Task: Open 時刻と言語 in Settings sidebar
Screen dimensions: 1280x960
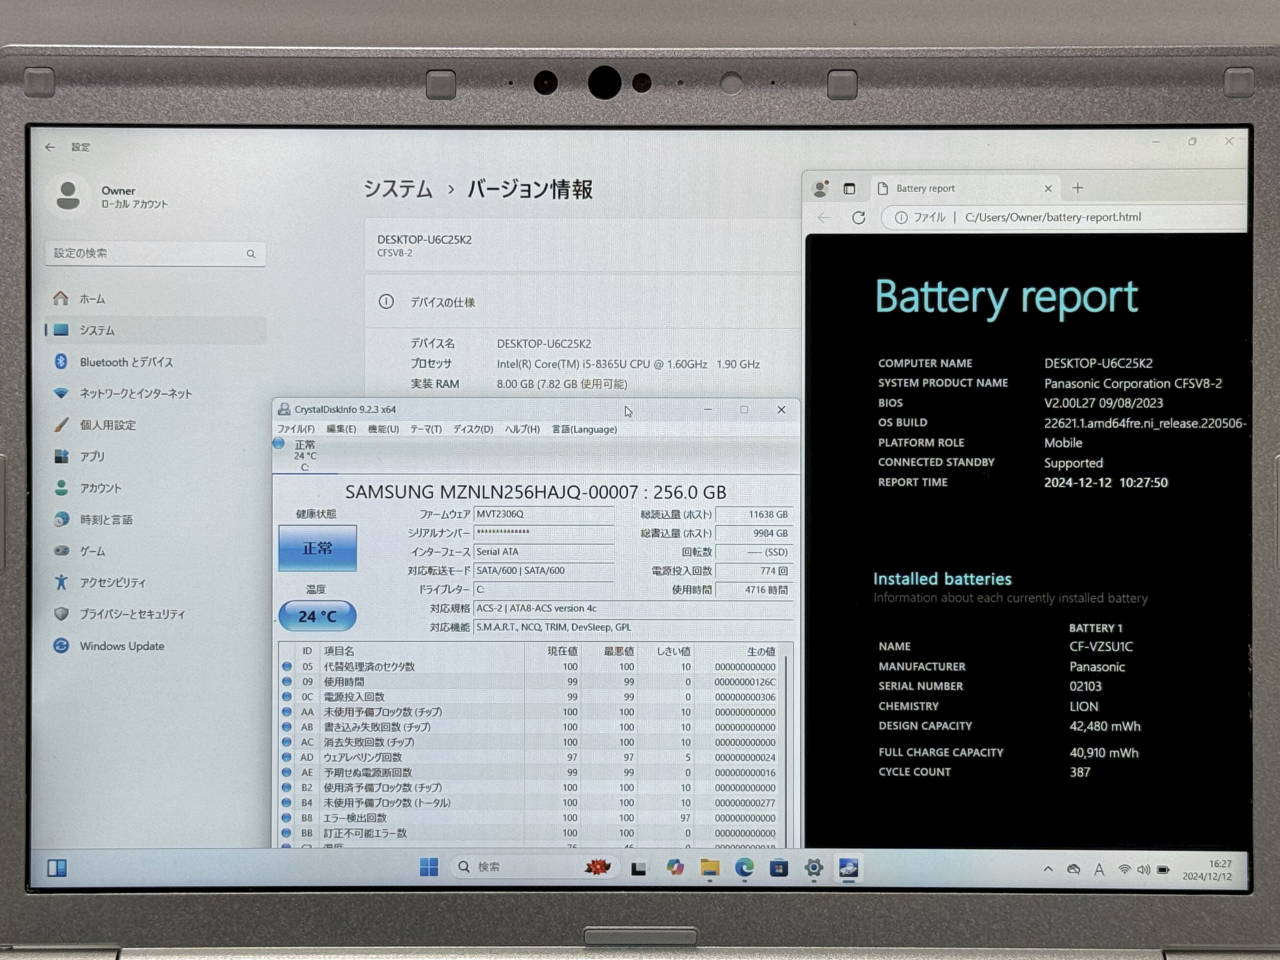Action: (155, 519)
